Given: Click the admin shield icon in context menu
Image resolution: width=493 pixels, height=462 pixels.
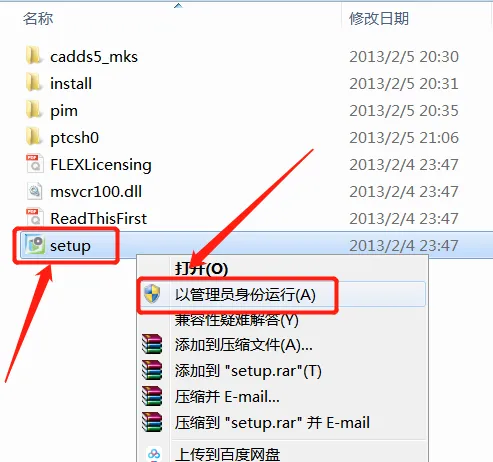Looking at the screenshot, I should pyautogui.click(x=153, y=294).
